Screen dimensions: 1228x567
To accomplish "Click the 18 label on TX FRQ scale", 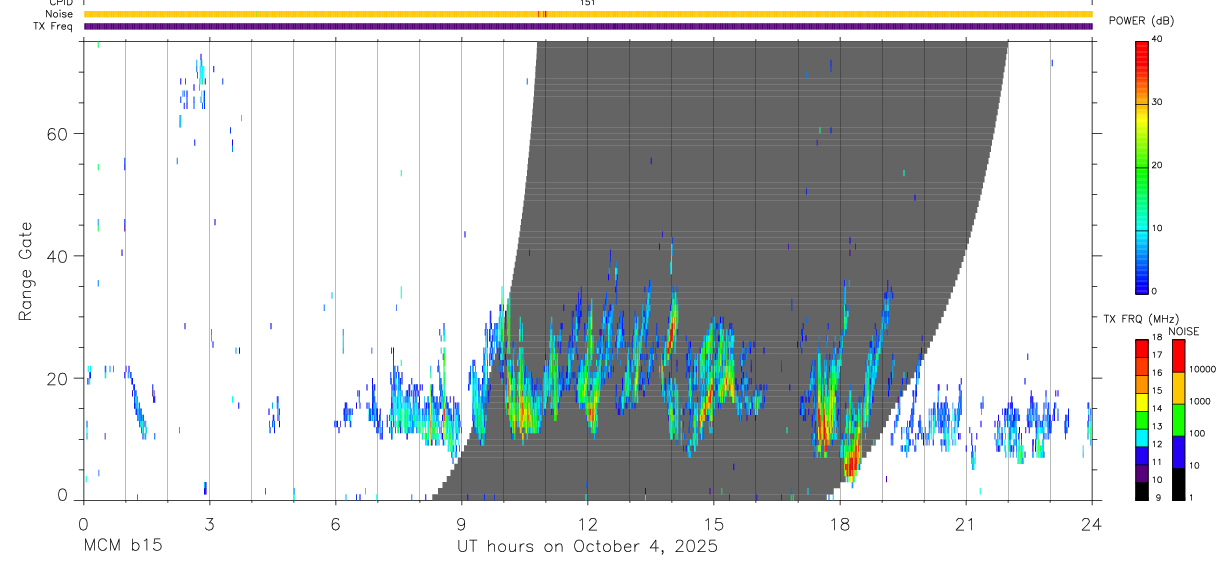I will click(x=1158, y=338).
